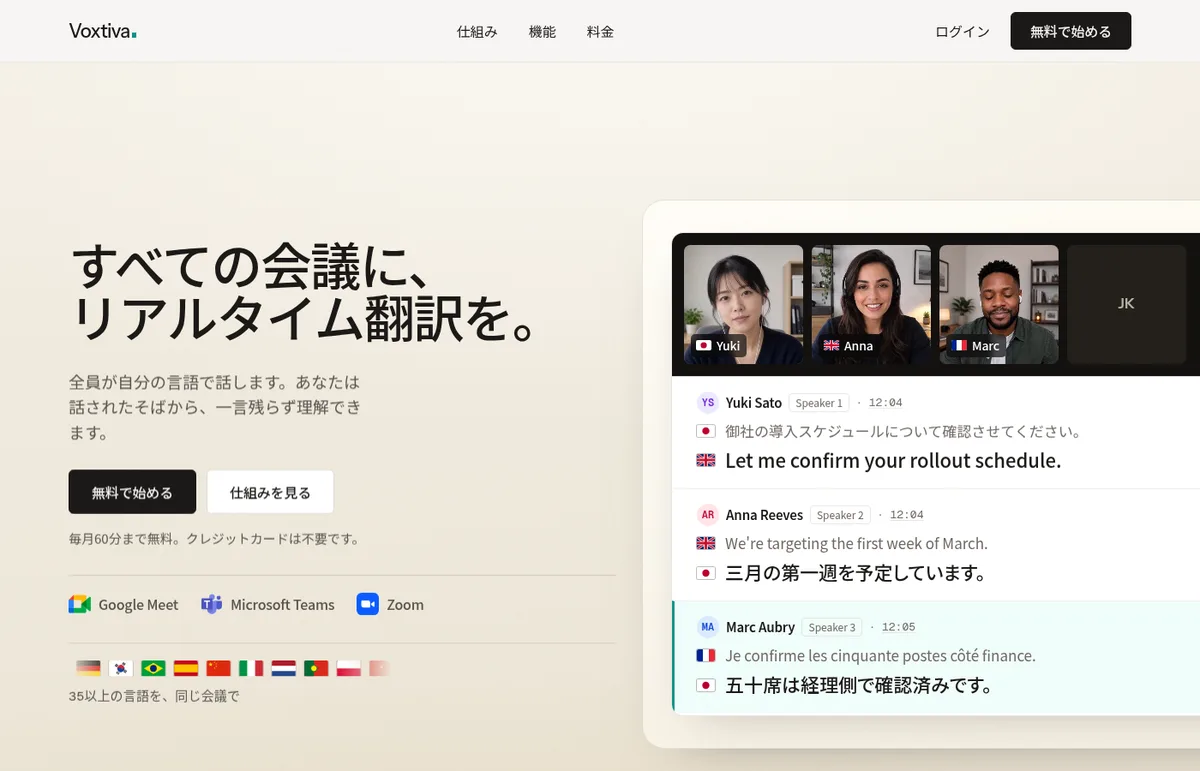Select the Spanish flag in the language row

186,668
